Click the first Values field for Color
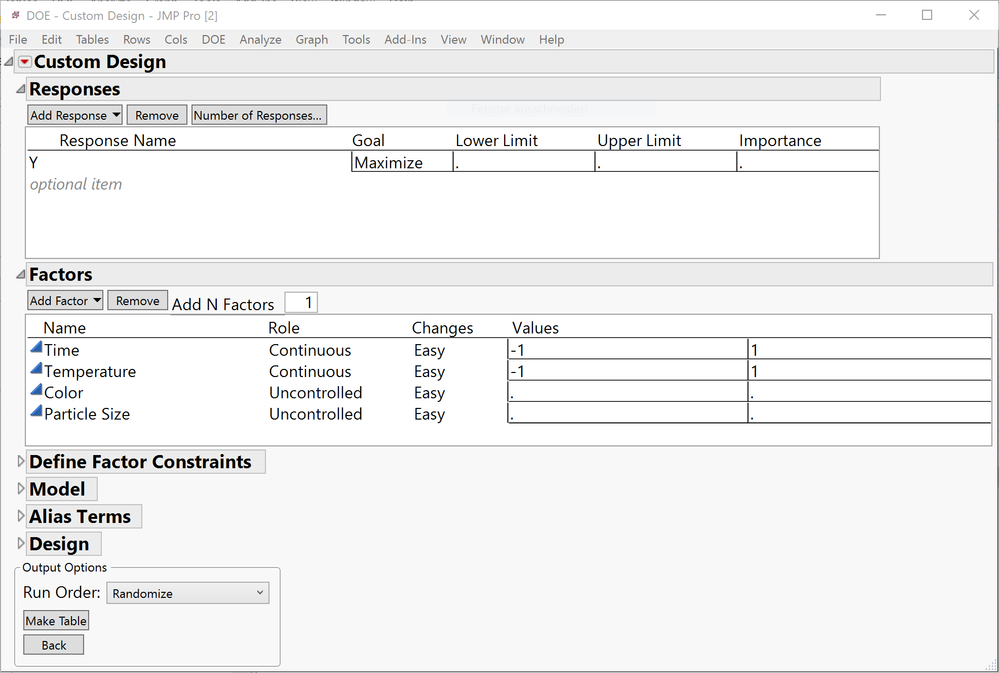The image size is (999, 673). click(x=628, y=393)
